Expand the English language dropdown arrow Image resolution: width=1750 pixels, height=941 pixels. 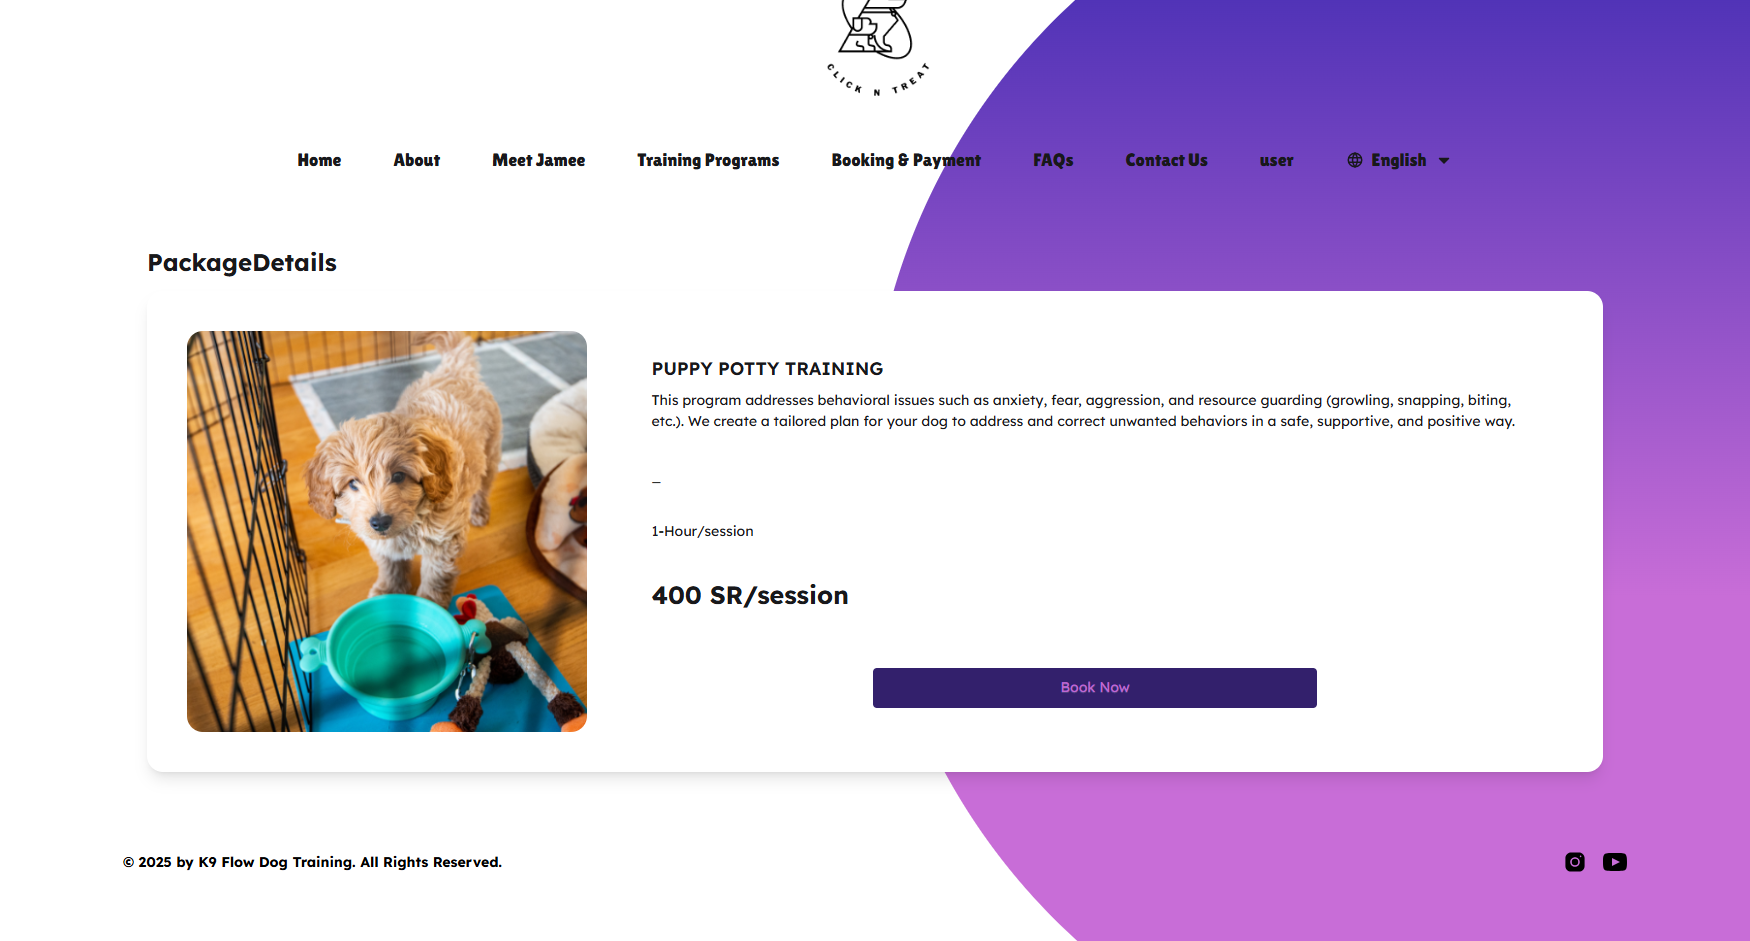pos(1443,161)
